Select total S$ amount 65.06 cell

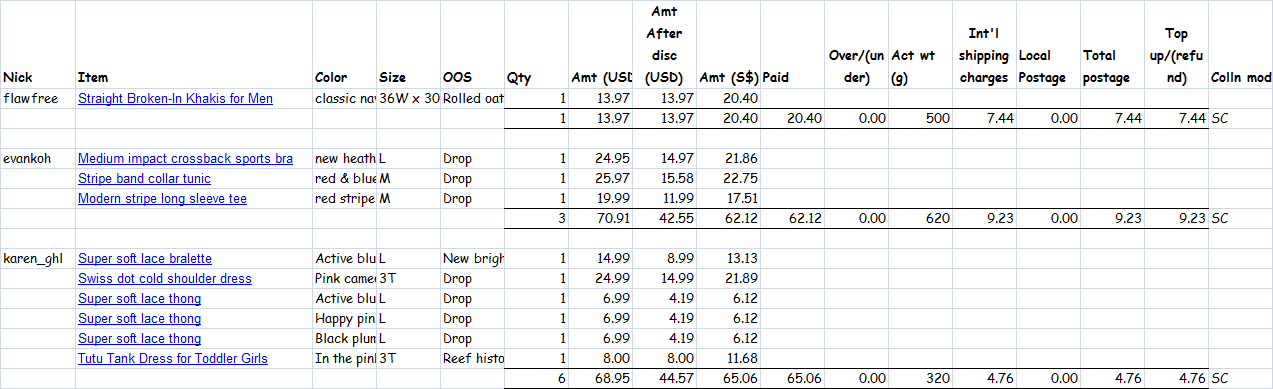click(x=729, y=378)
